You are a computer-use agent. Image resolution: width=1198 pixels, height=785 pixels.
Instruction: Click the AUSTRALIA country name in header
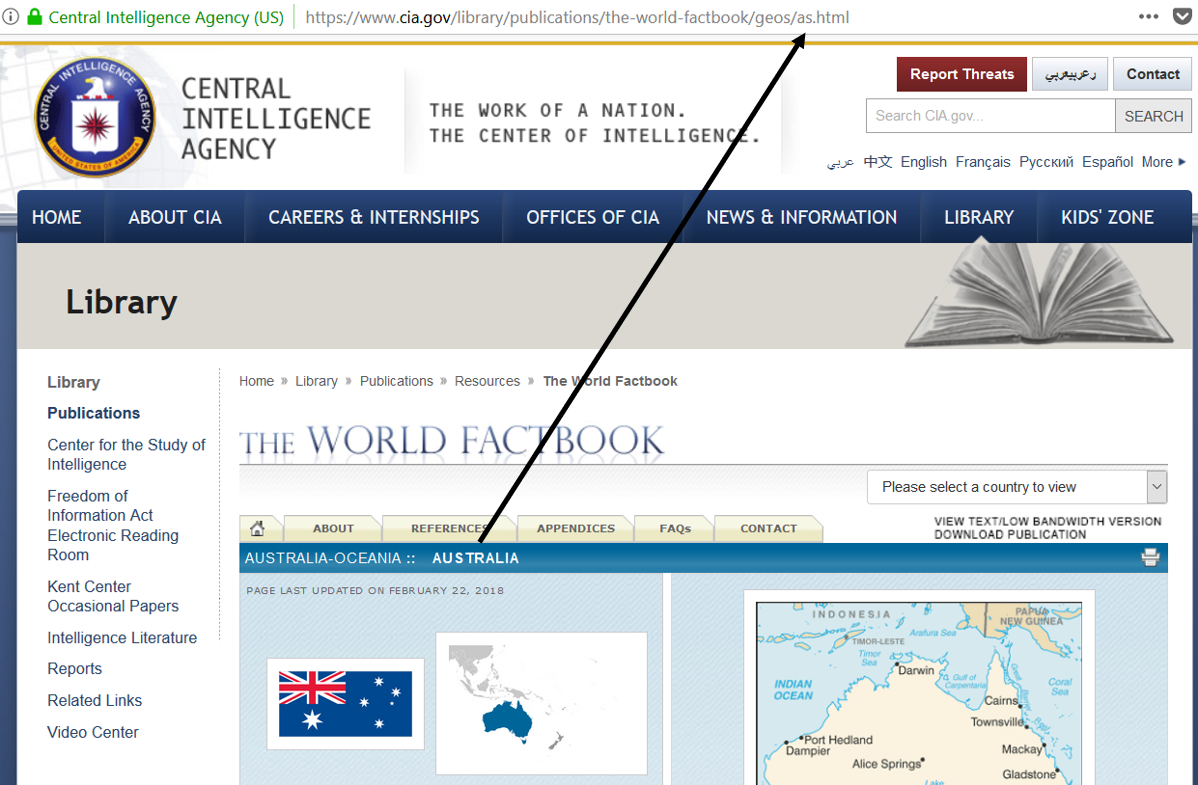[475, 558]
